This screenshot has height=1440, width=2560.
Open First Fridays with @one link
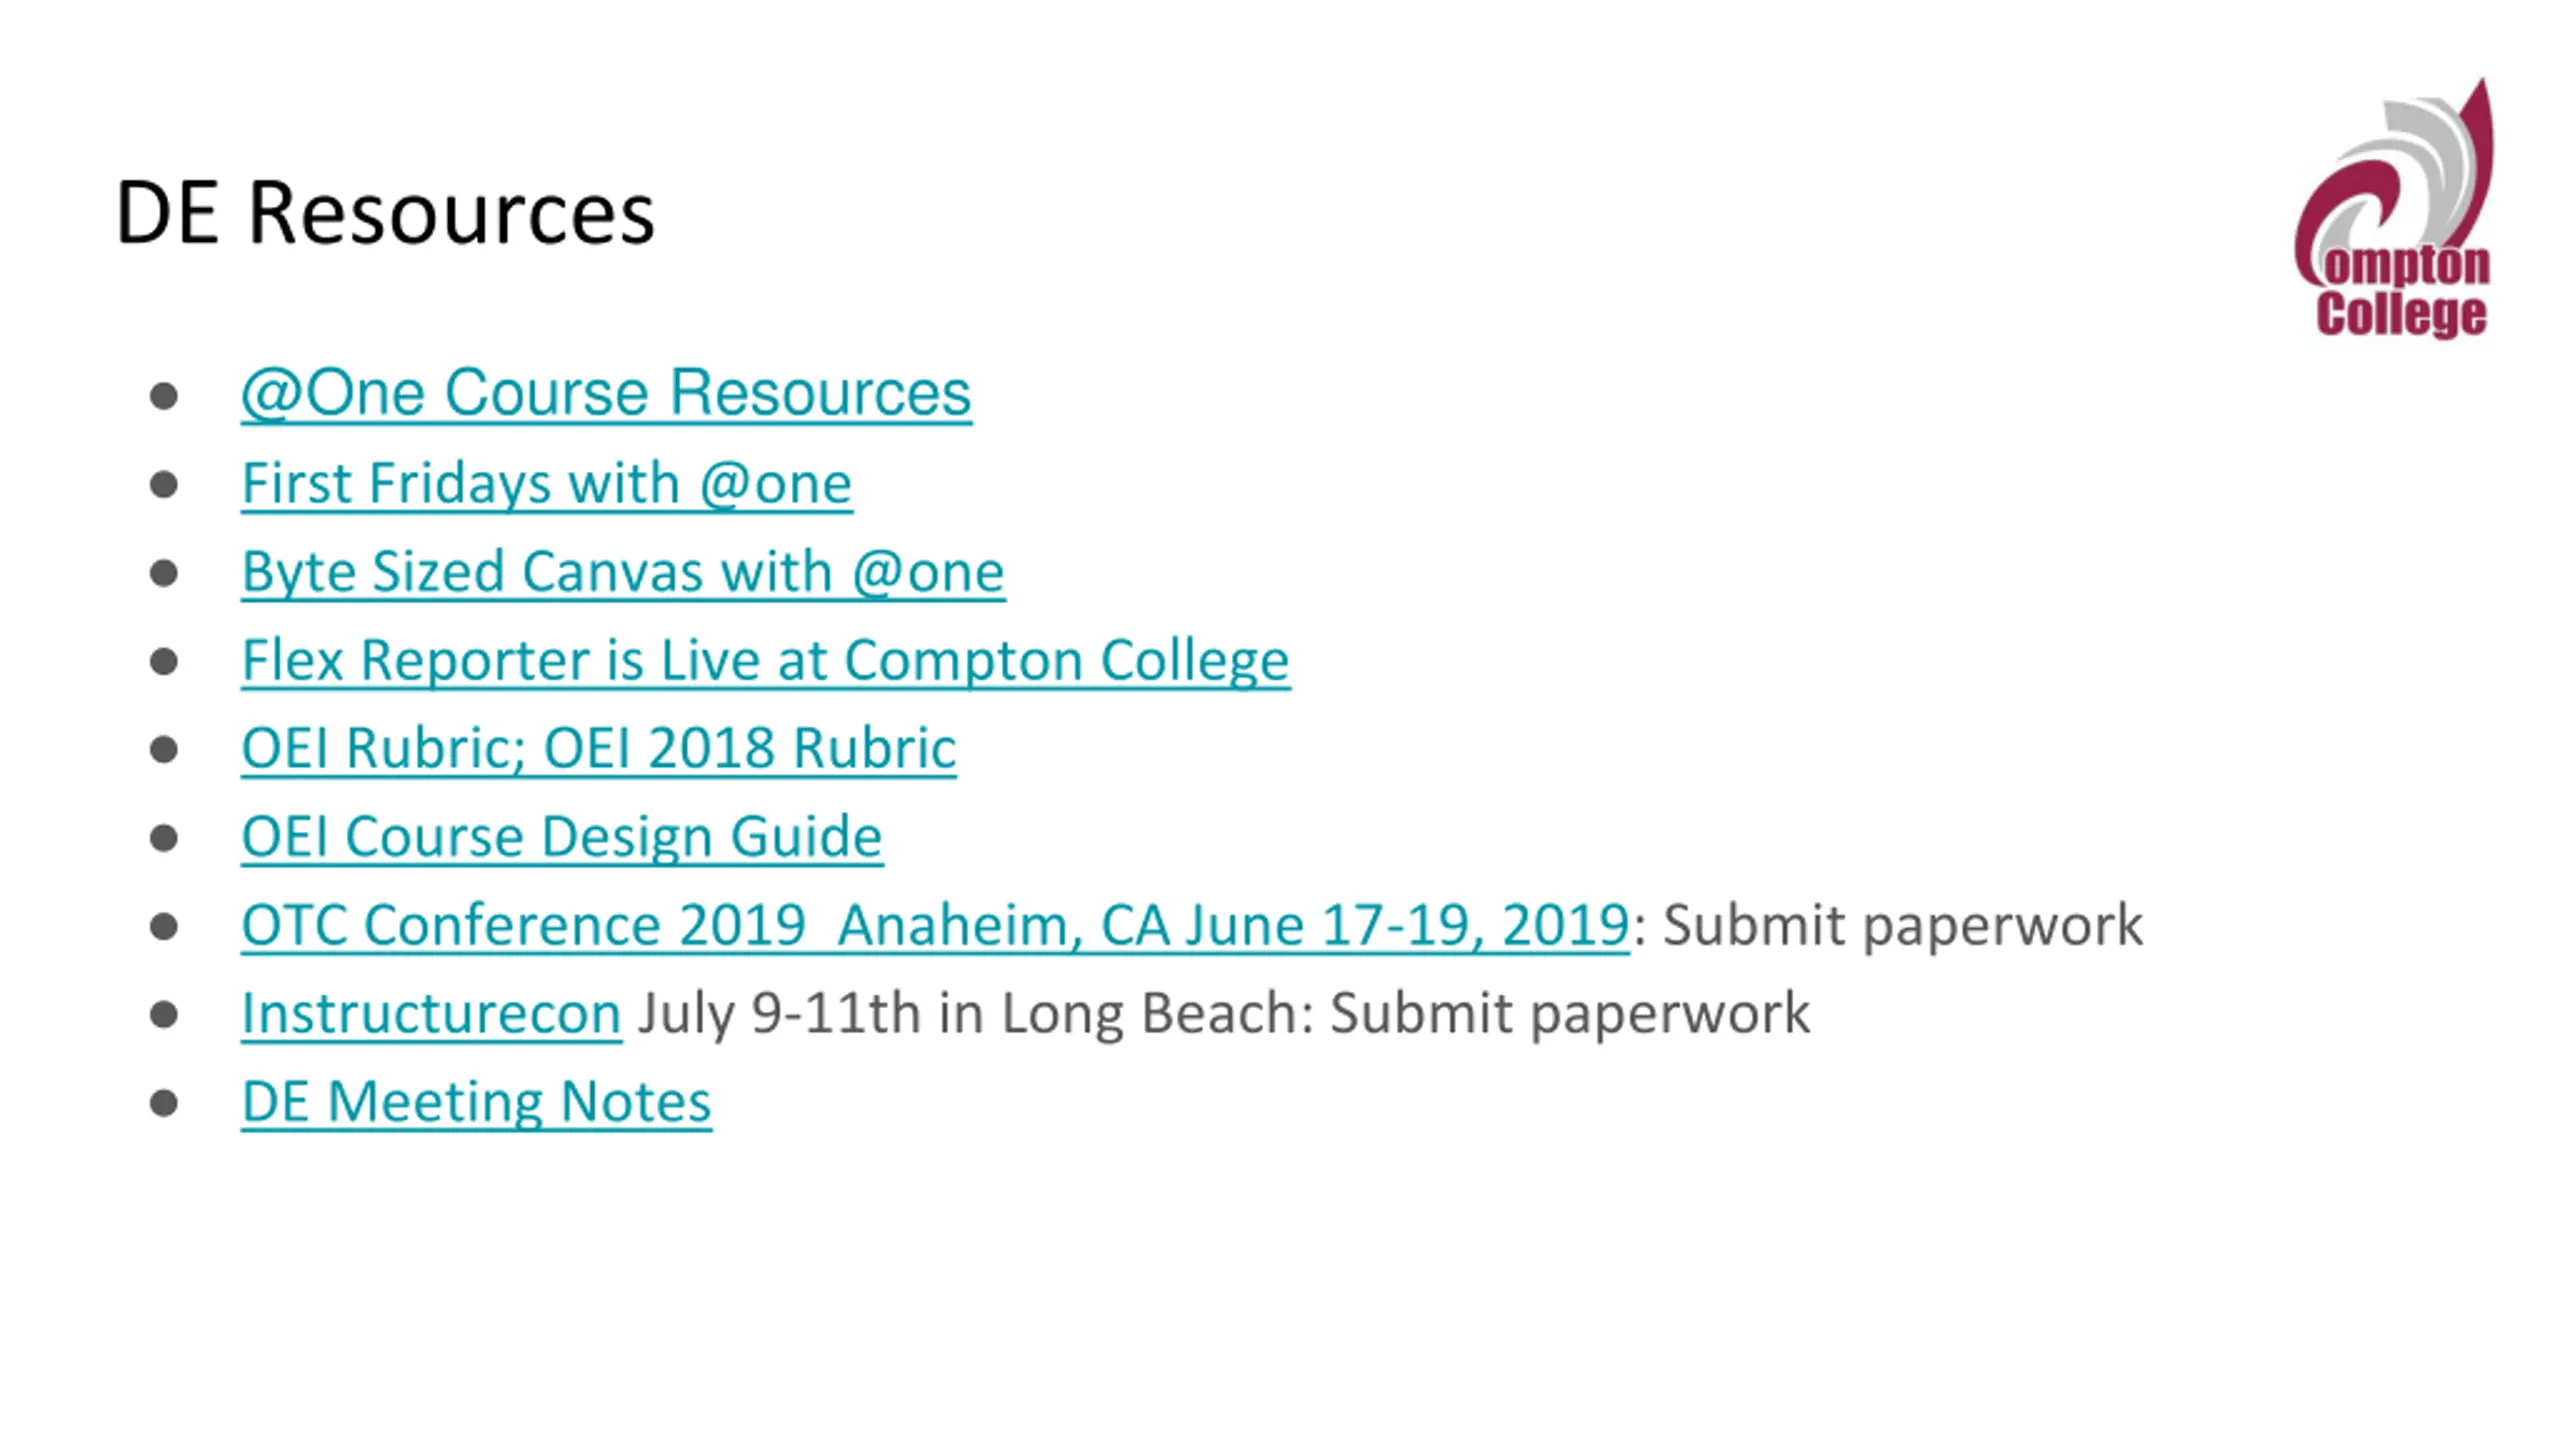click(547, 484)
